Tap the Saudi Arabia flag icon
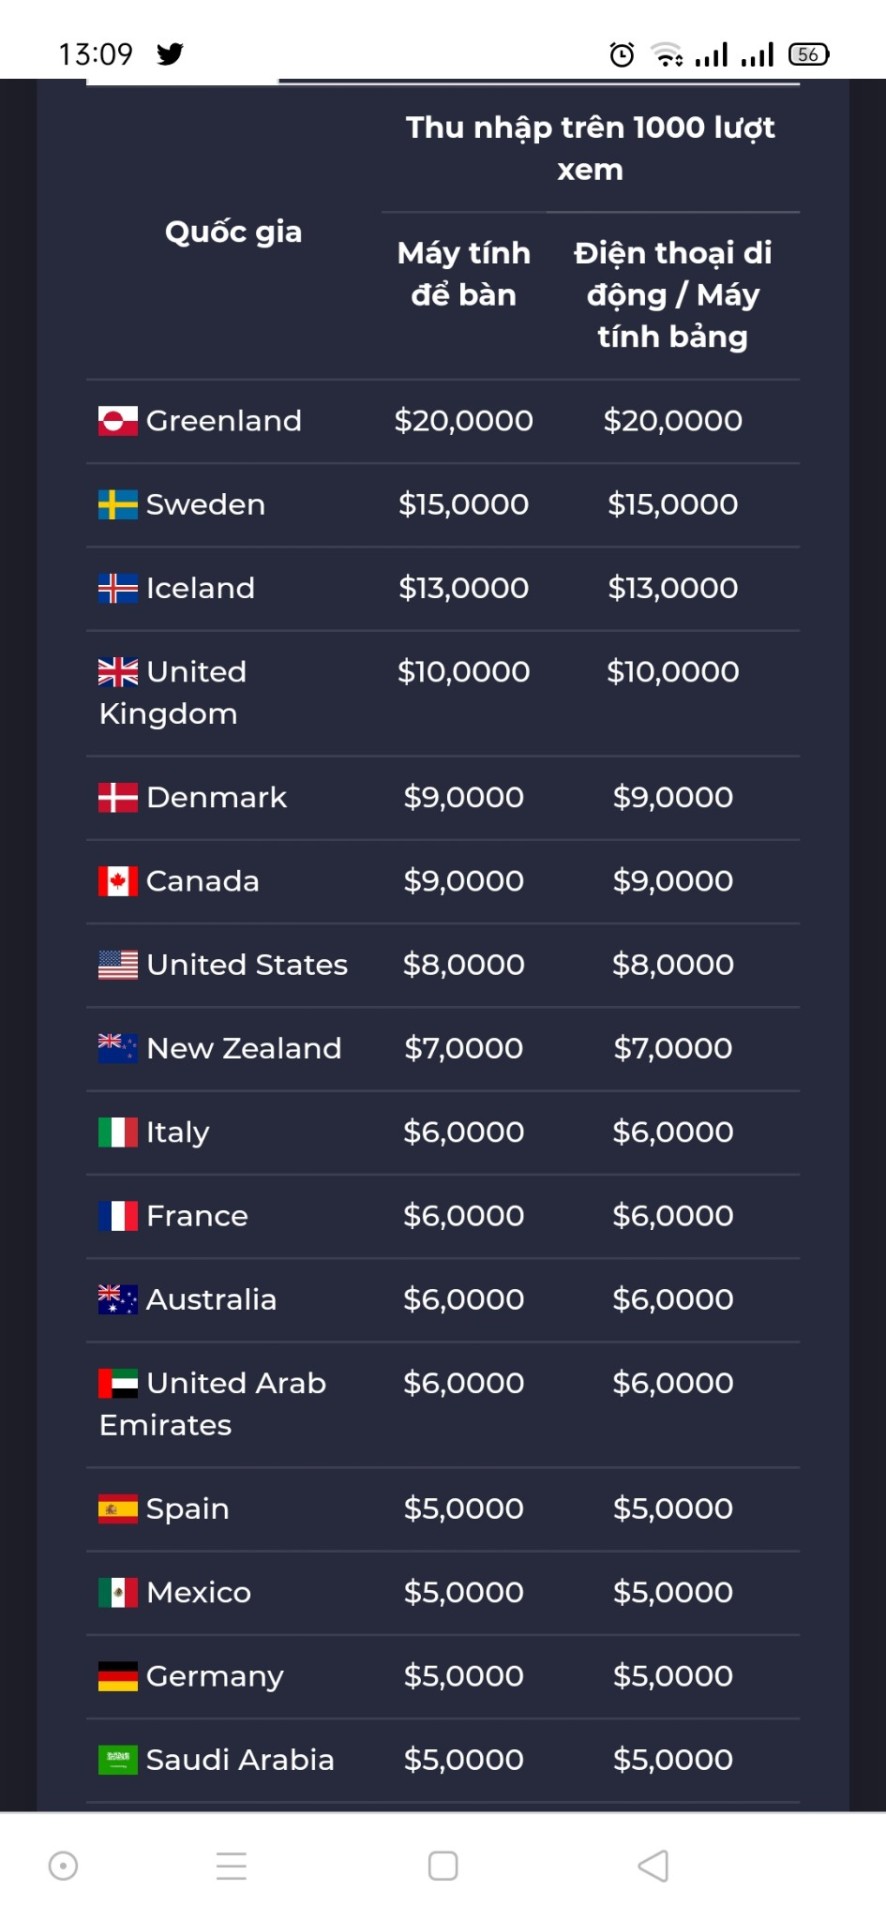The image size is (886, 1920). [x=118, y=1760]
